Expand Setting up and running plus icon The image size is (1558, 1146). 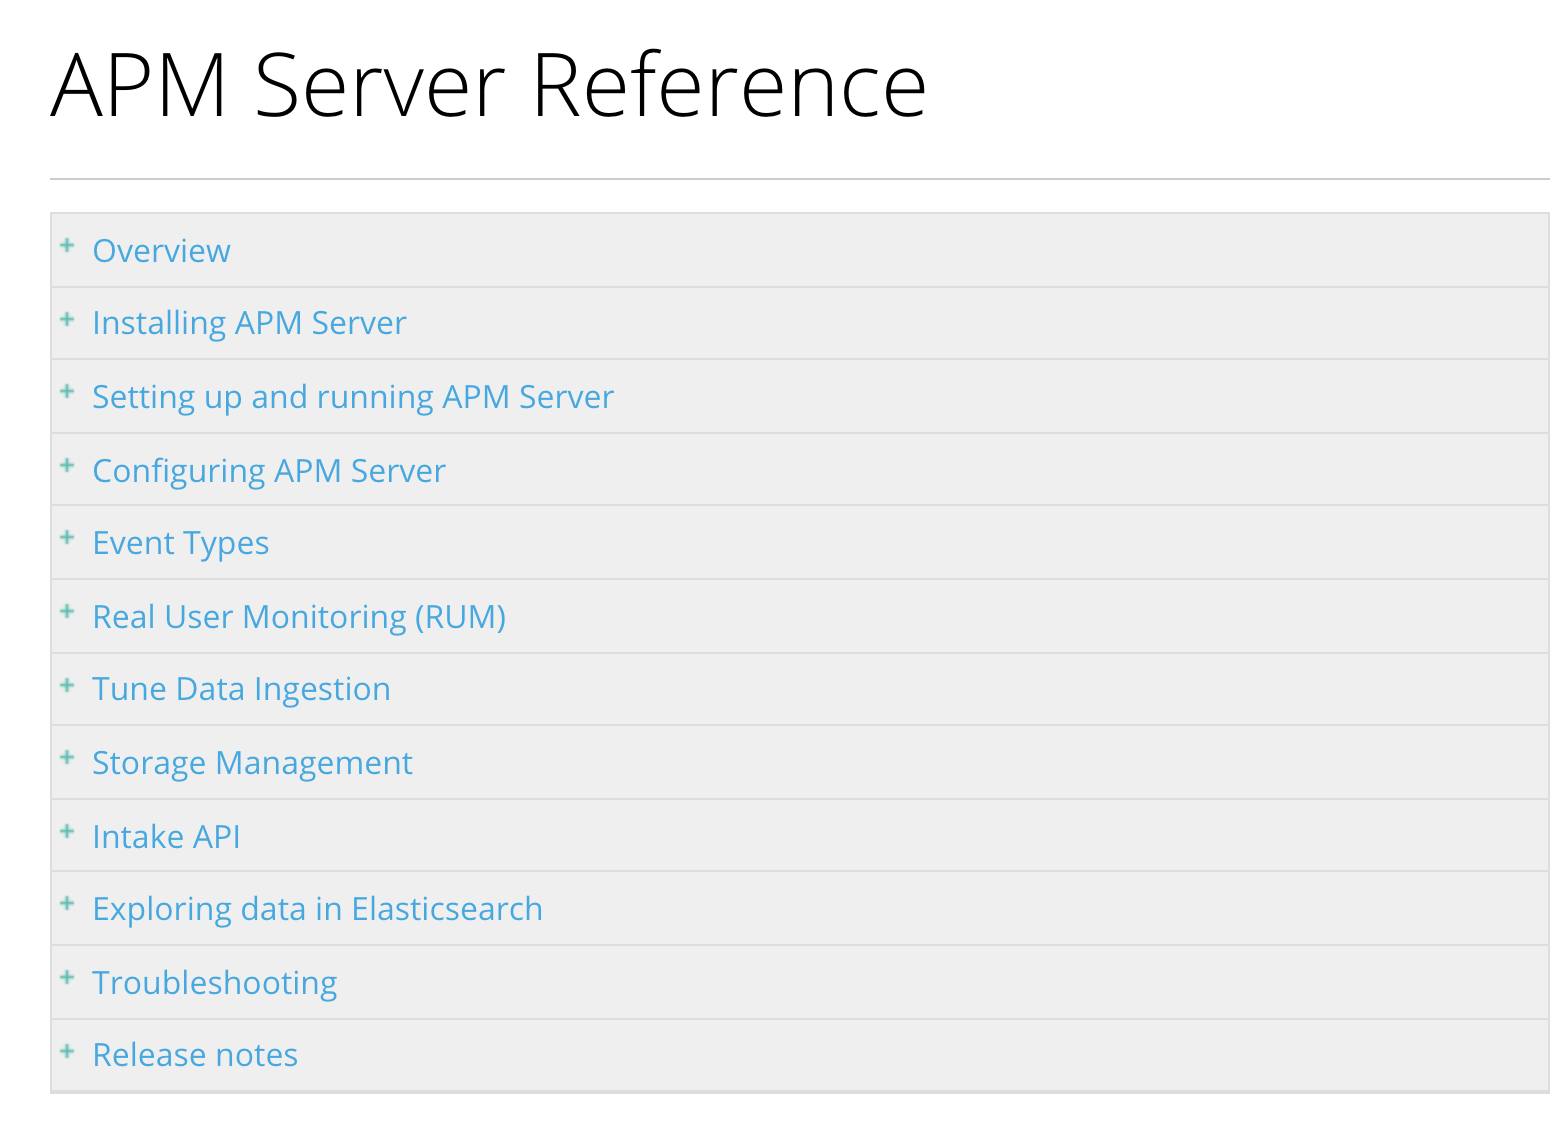click(67, 391)
